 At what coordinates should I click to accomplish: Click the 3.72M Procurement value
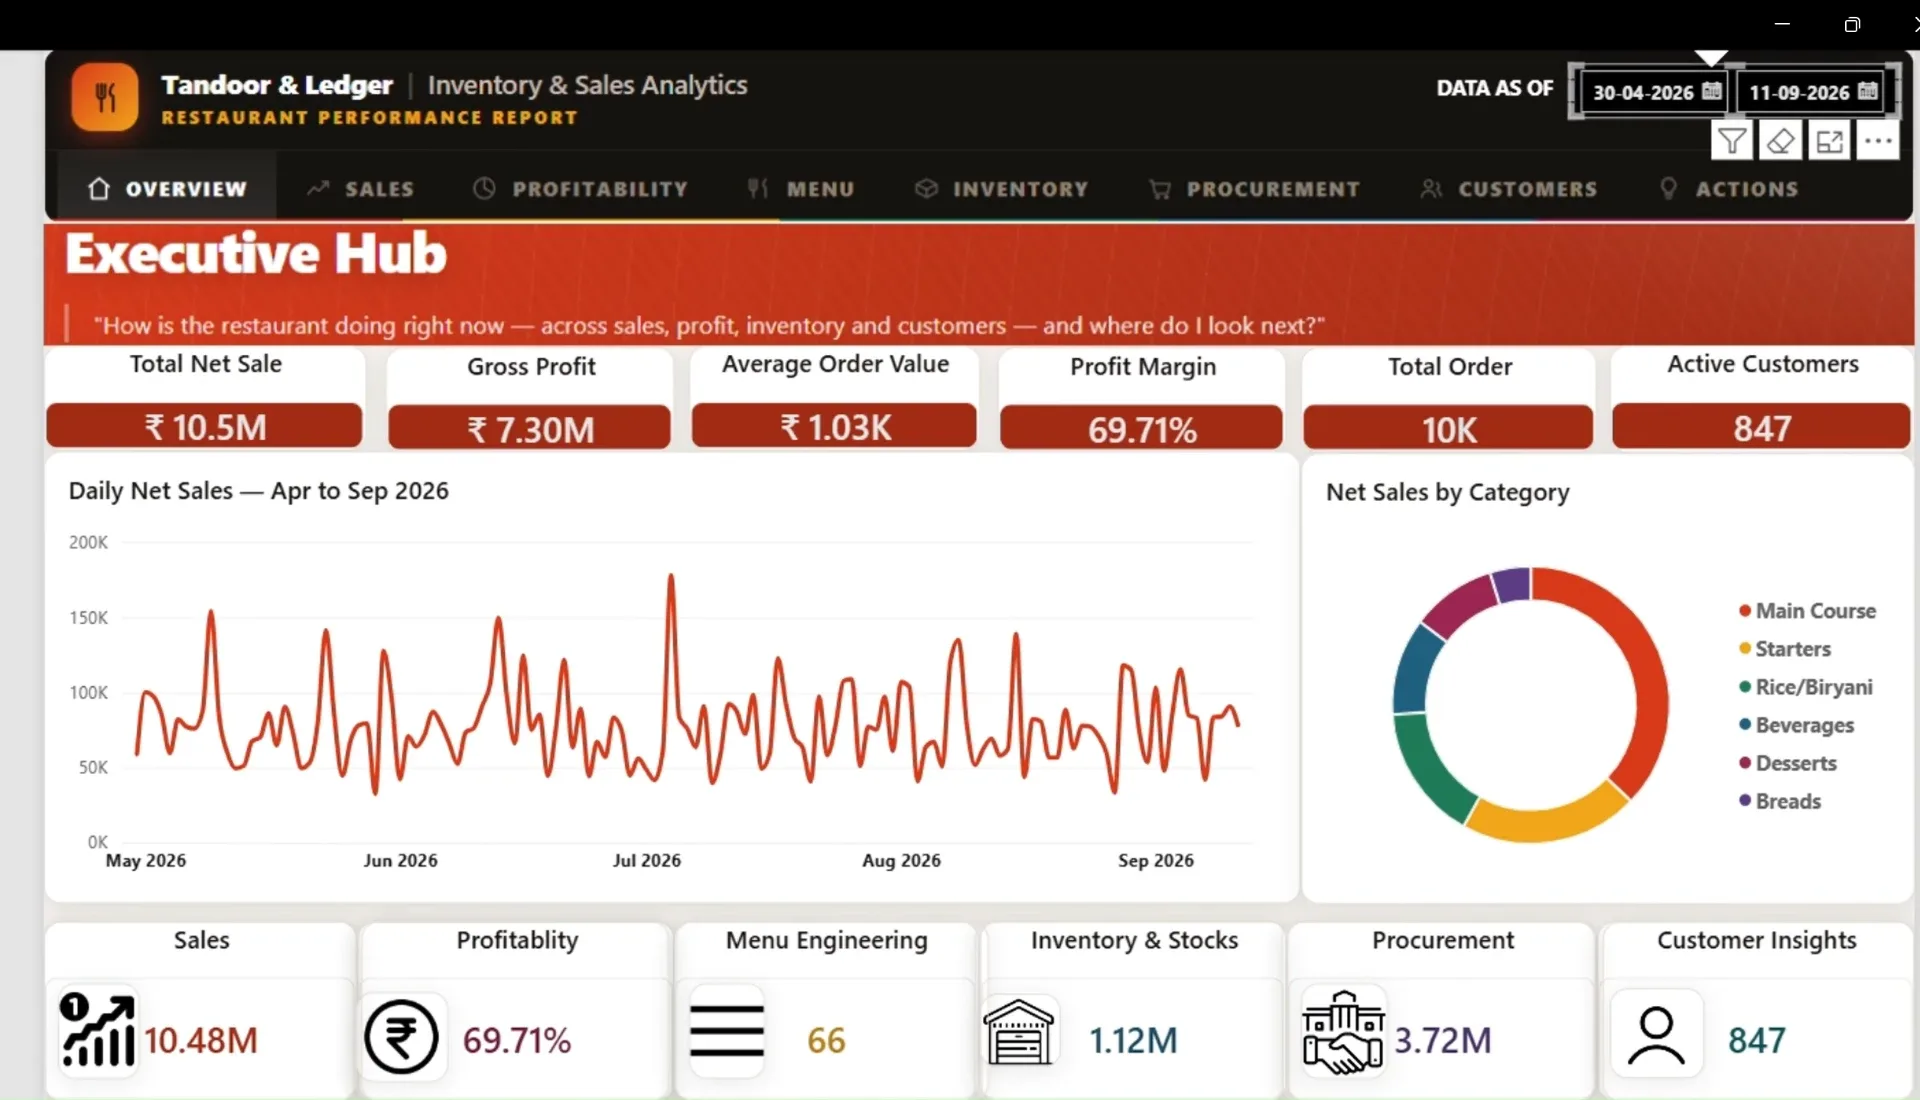(1442, 1040)
